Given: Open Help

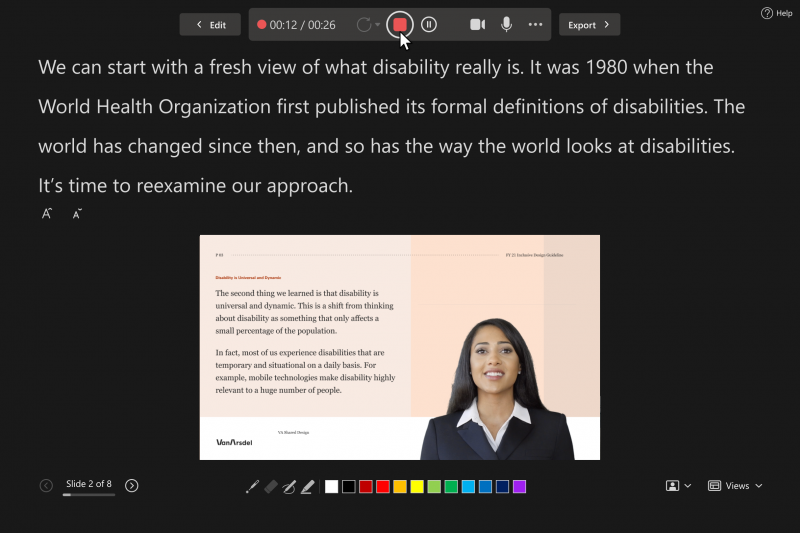Looking at the screenshot, I should 776,13.
